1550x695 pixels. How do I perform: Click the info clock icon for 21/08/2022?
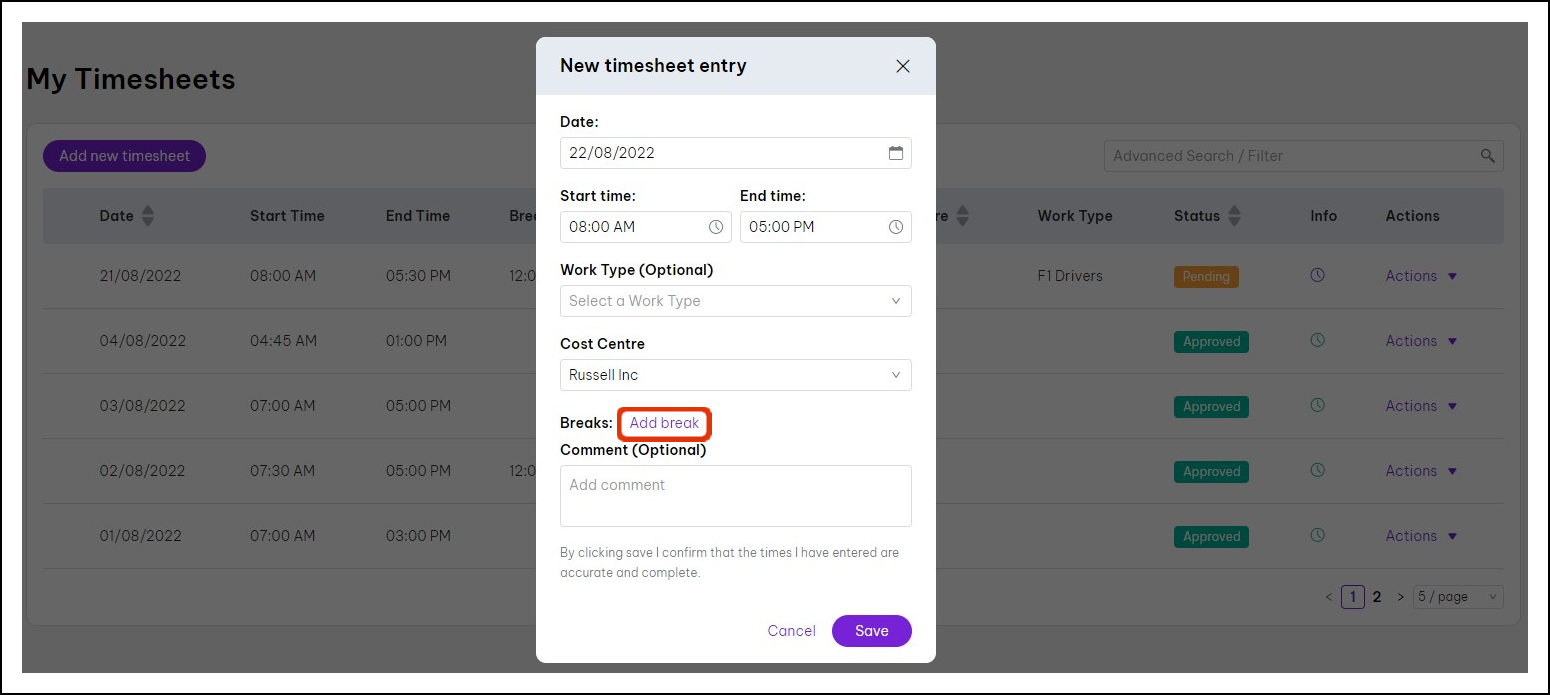click(1318, 275)
